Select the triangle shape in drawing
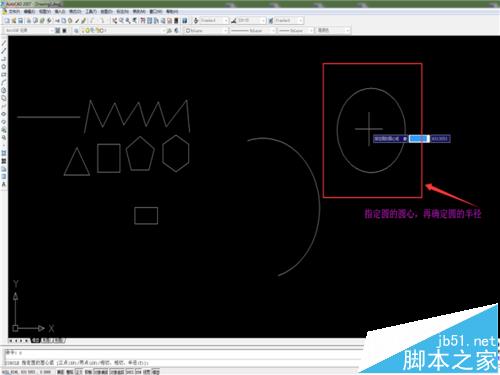This screenshot has height=375, width=500. (x=77, y=162)
